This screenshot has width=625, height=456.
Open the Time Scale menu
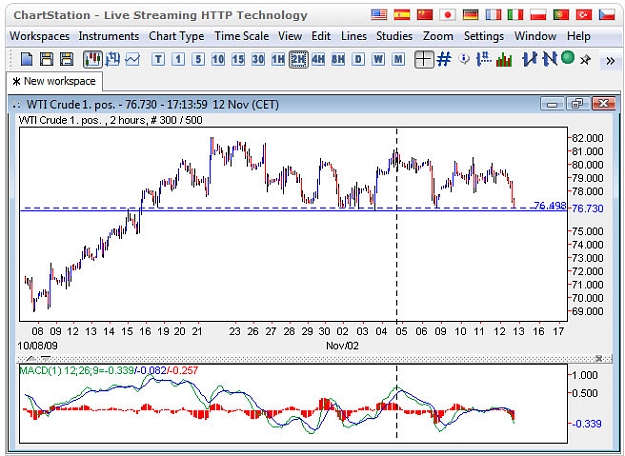[x=242, y=36]
